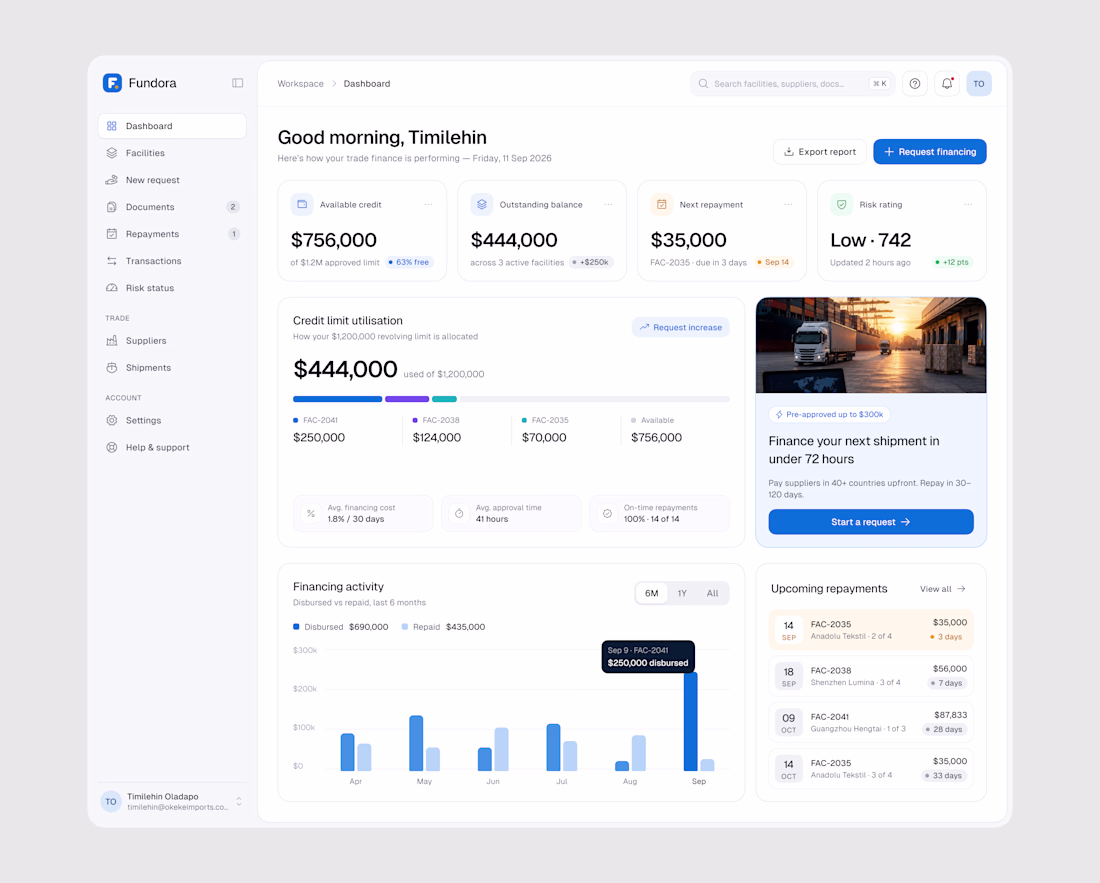Open Risk status in the sidebar

click(x=173, y=288)
